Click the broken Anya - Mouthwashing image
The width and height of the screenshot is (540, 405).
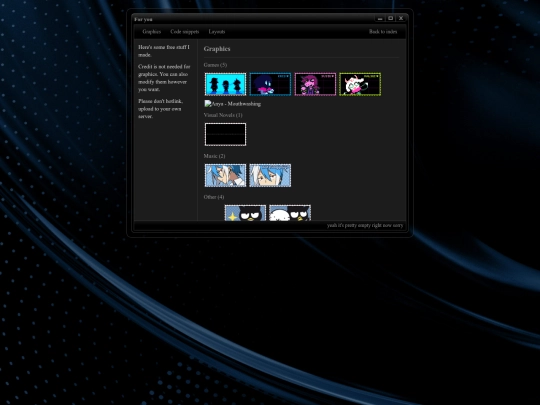(232, 104)
